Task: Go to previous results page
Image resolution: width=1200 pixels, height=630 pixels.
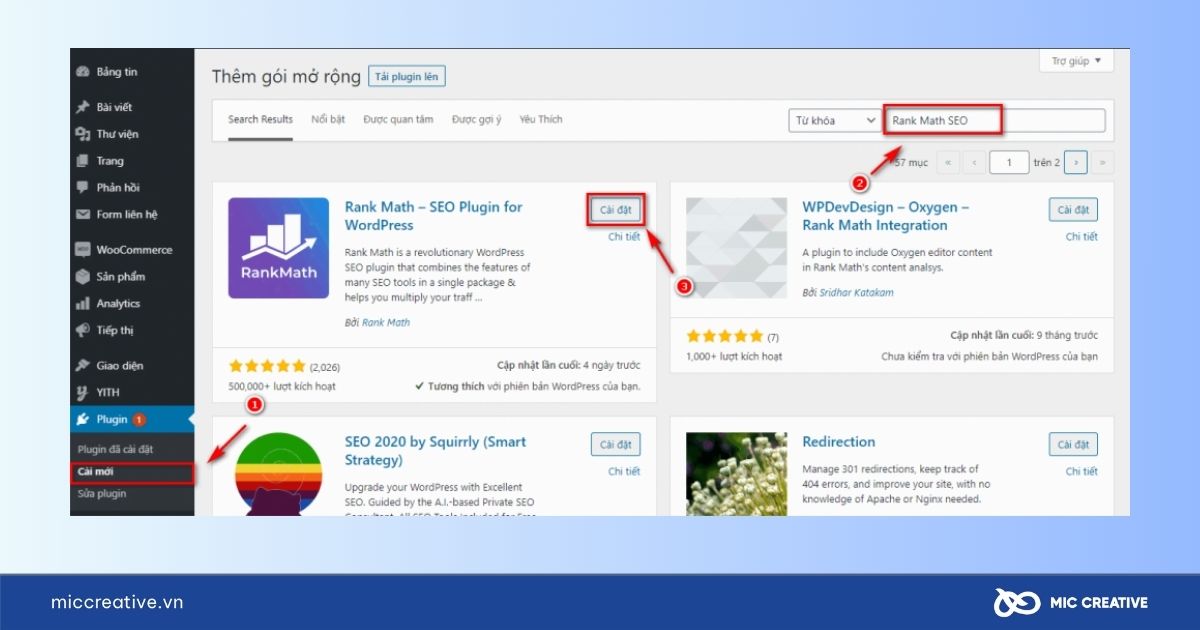Action: pos(973,162)
